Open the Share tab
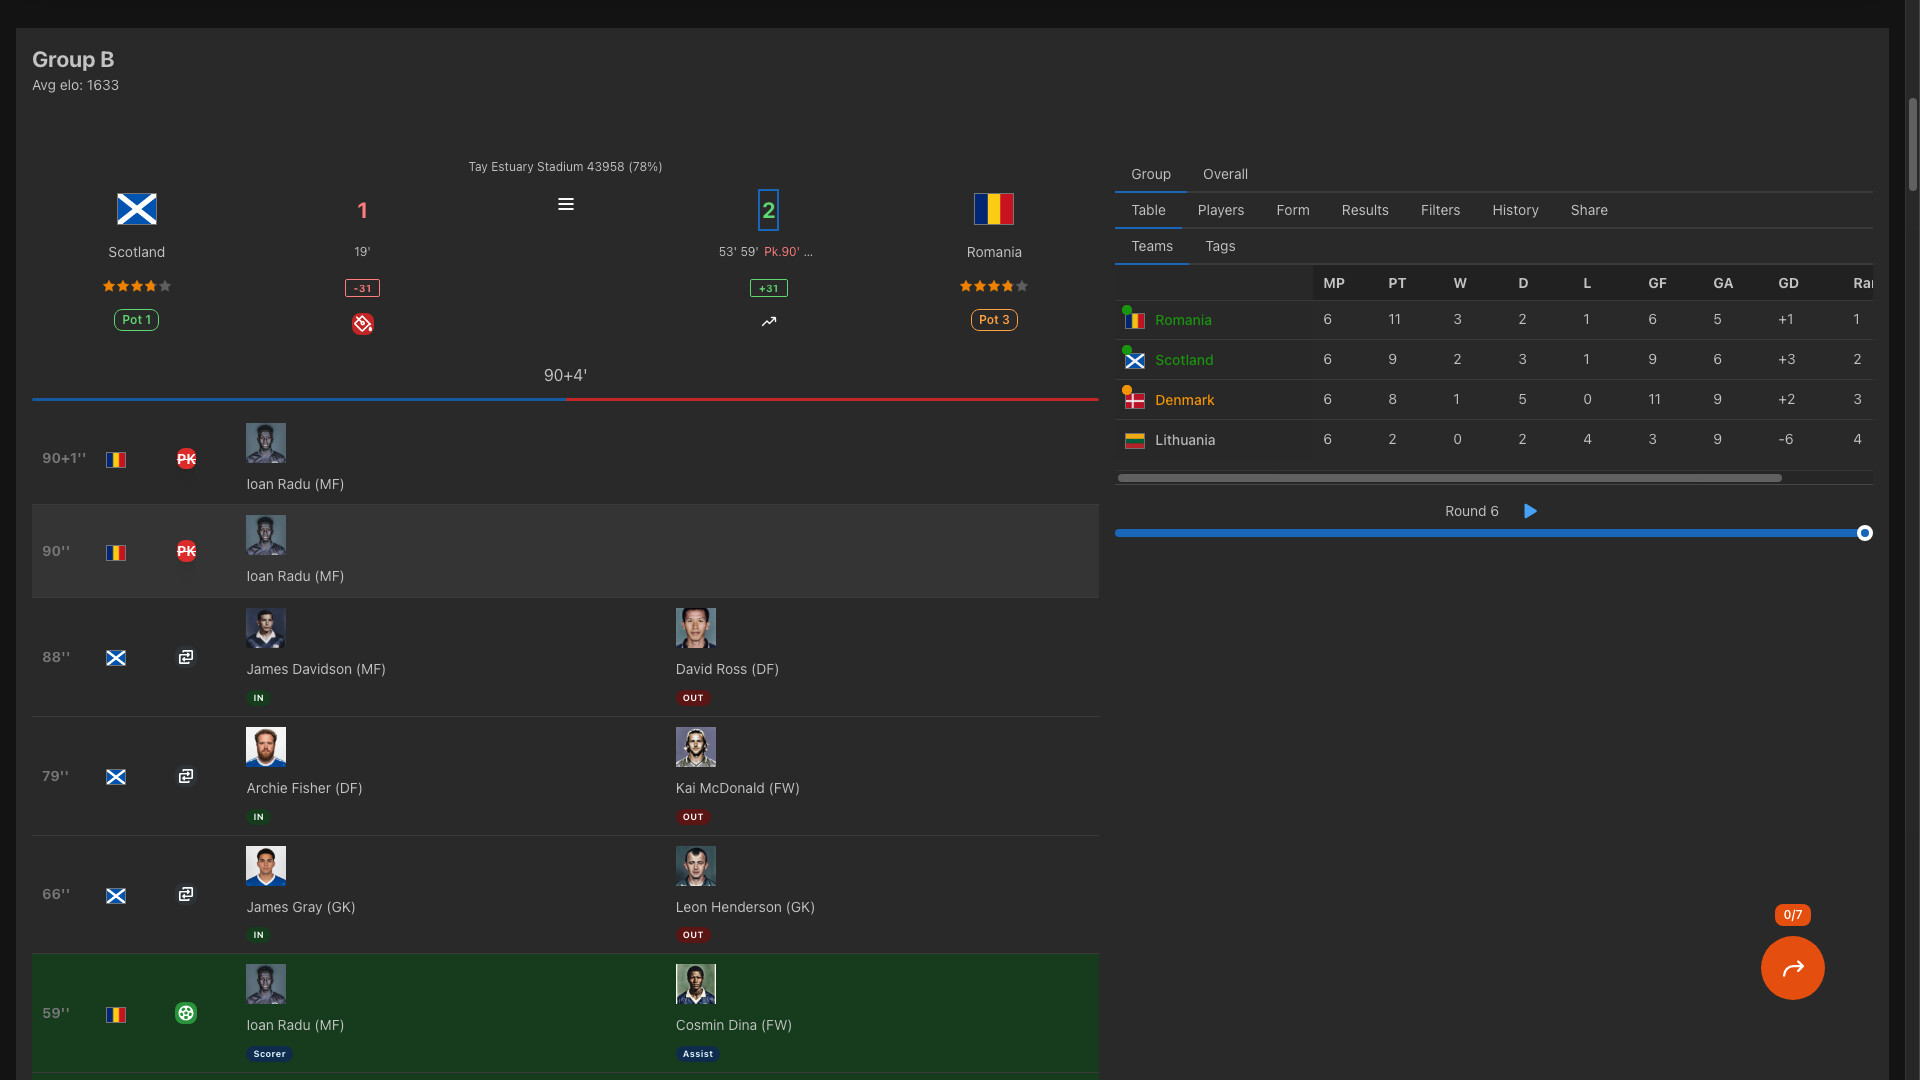1920x1080 pixels. (1589, 210)
